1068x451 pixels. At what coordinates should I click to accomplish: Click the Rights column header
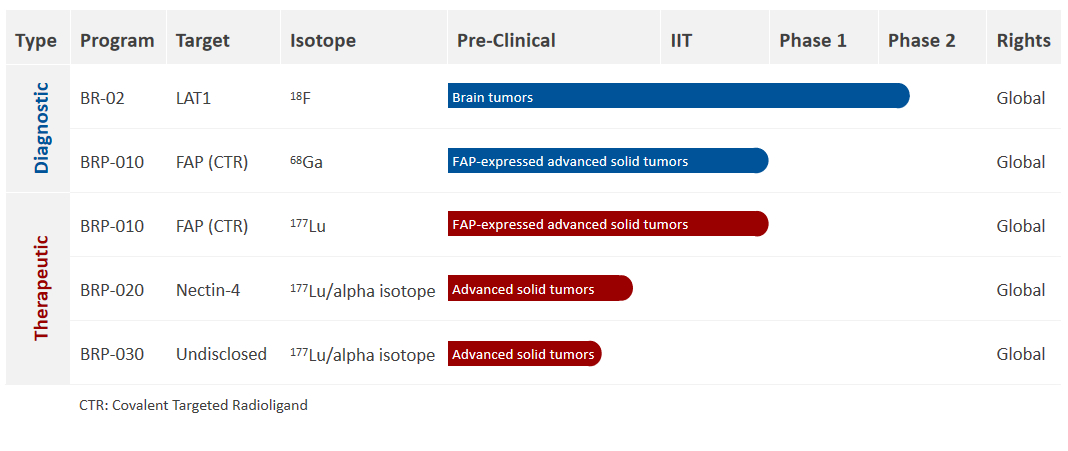[1024, 41]
